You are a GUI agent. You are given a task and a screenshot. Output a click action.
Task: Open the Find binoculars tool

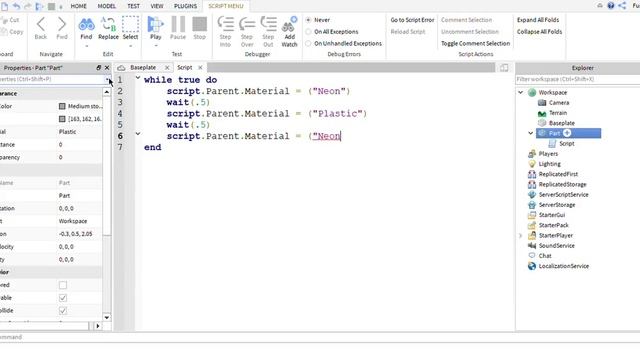86,24
